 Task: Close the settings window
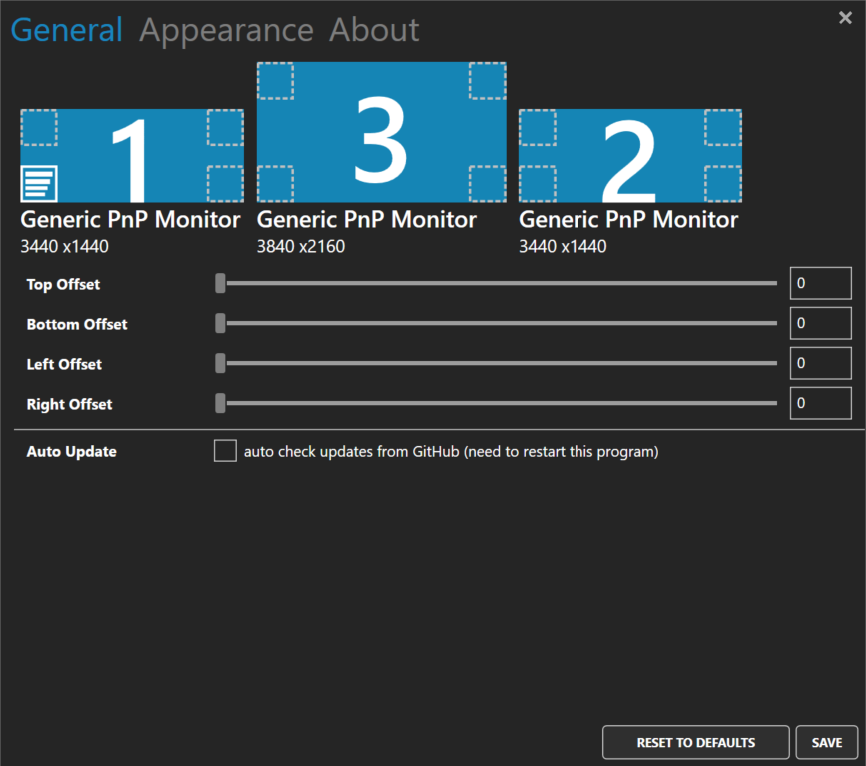click(x=845, y=18)
